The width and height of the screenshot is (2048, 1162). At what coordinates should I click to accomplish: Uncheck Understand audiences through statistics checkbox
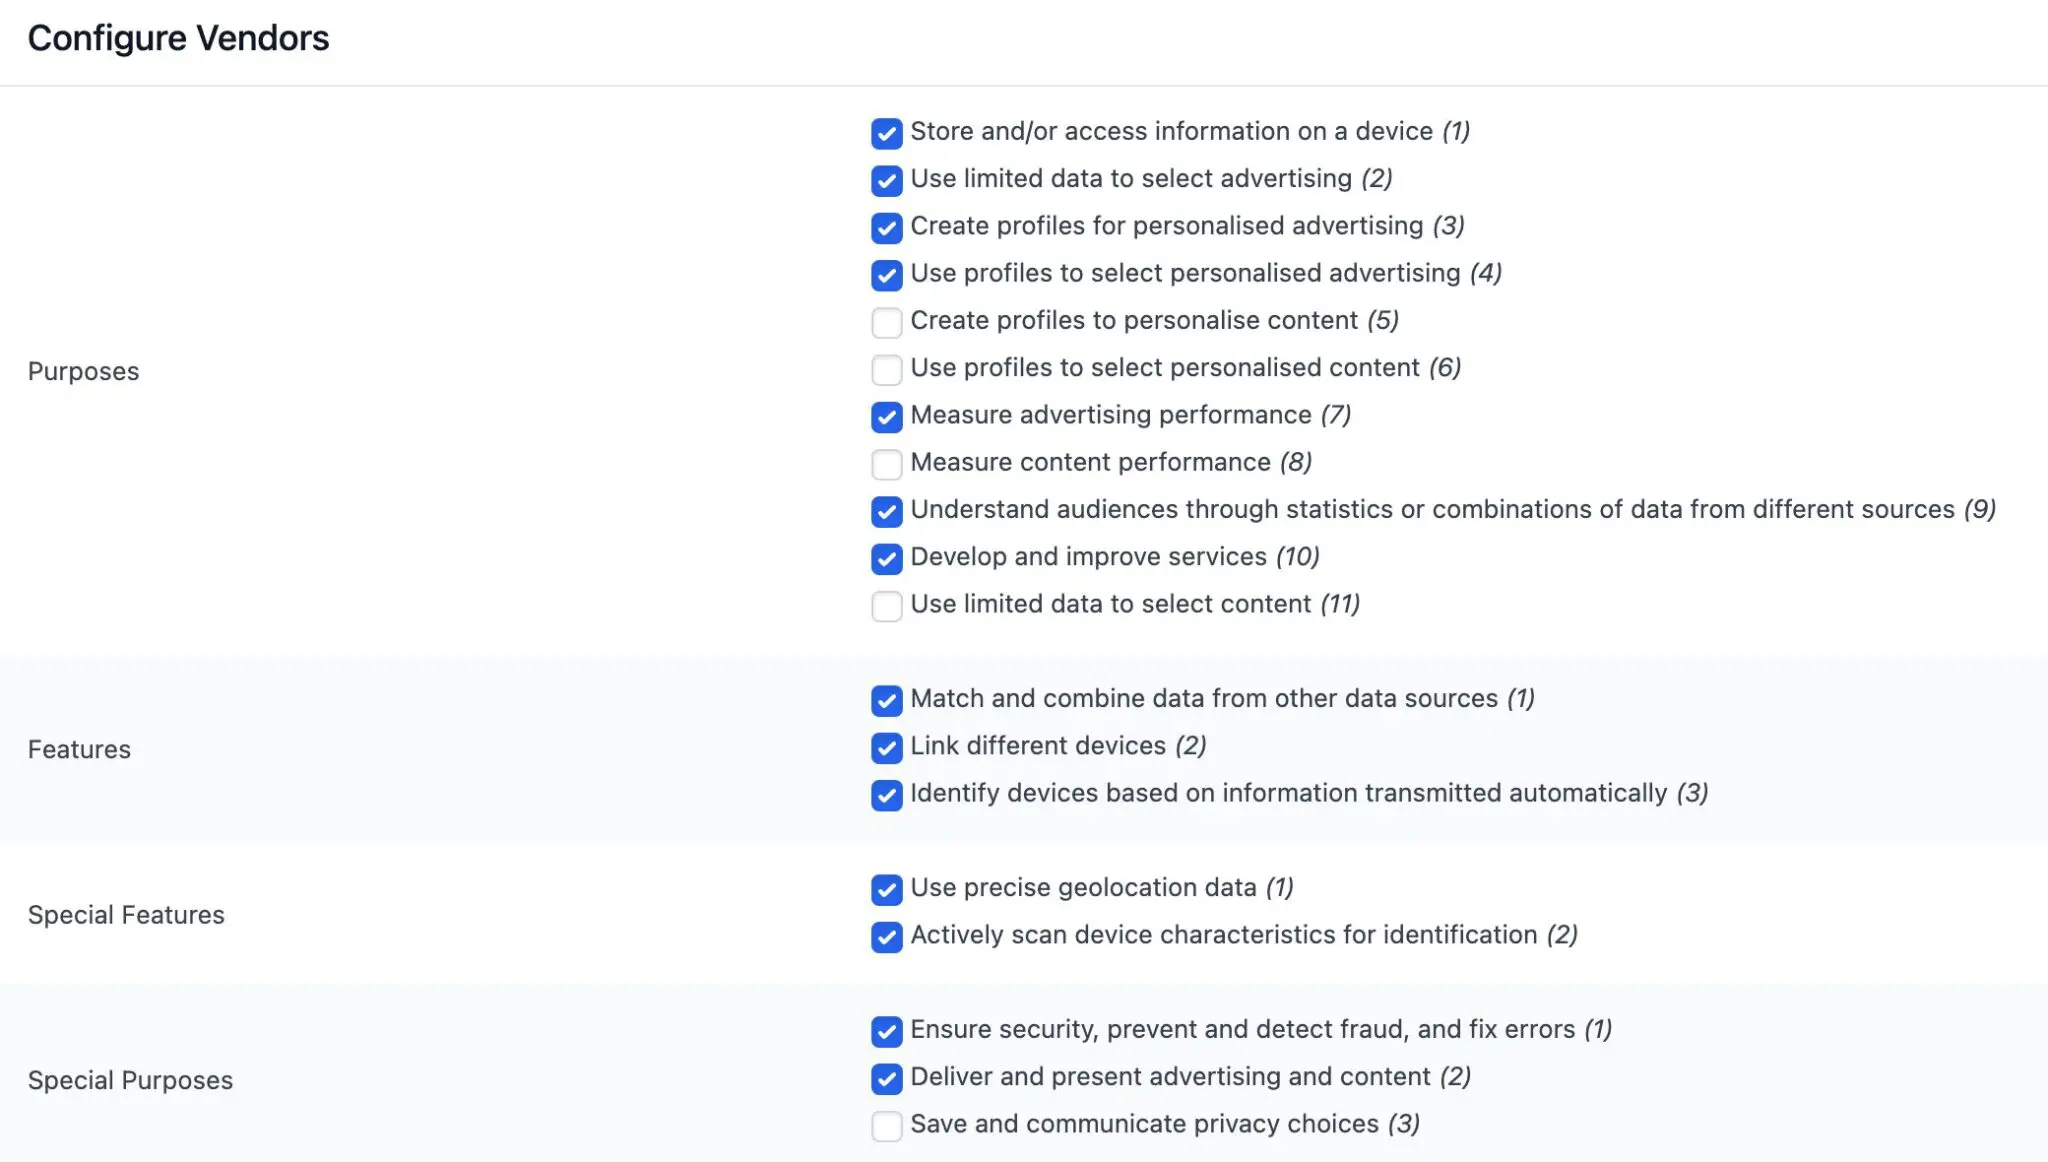click(x=886, y=511)
